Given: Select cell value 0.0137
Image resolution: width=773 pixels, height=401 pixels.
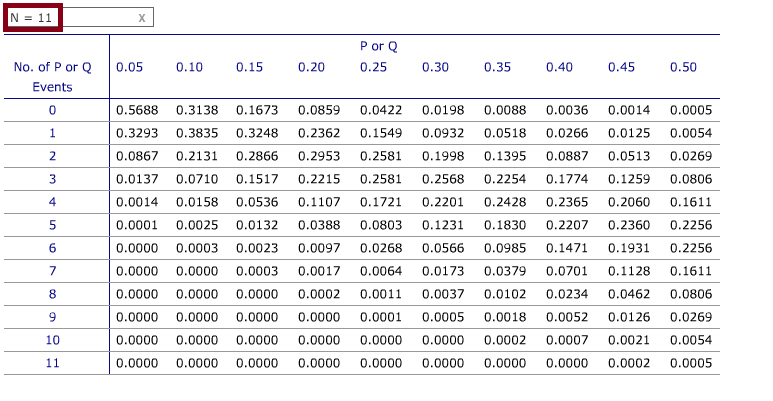Looking at the screenshot, I should tap(137, 179).
